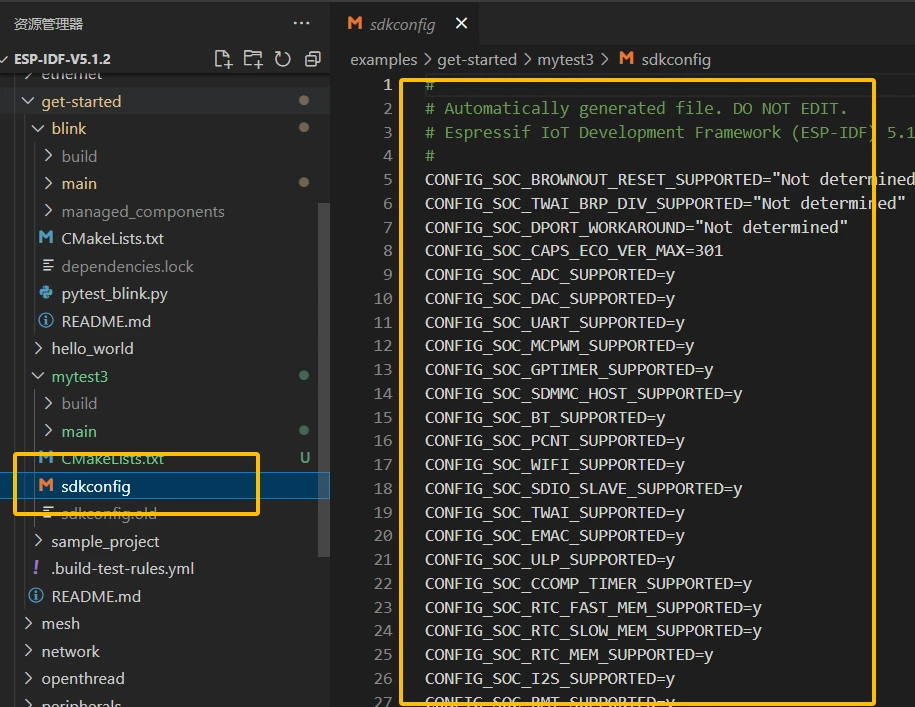Click the New File icon in explorer header

(223, 59)
